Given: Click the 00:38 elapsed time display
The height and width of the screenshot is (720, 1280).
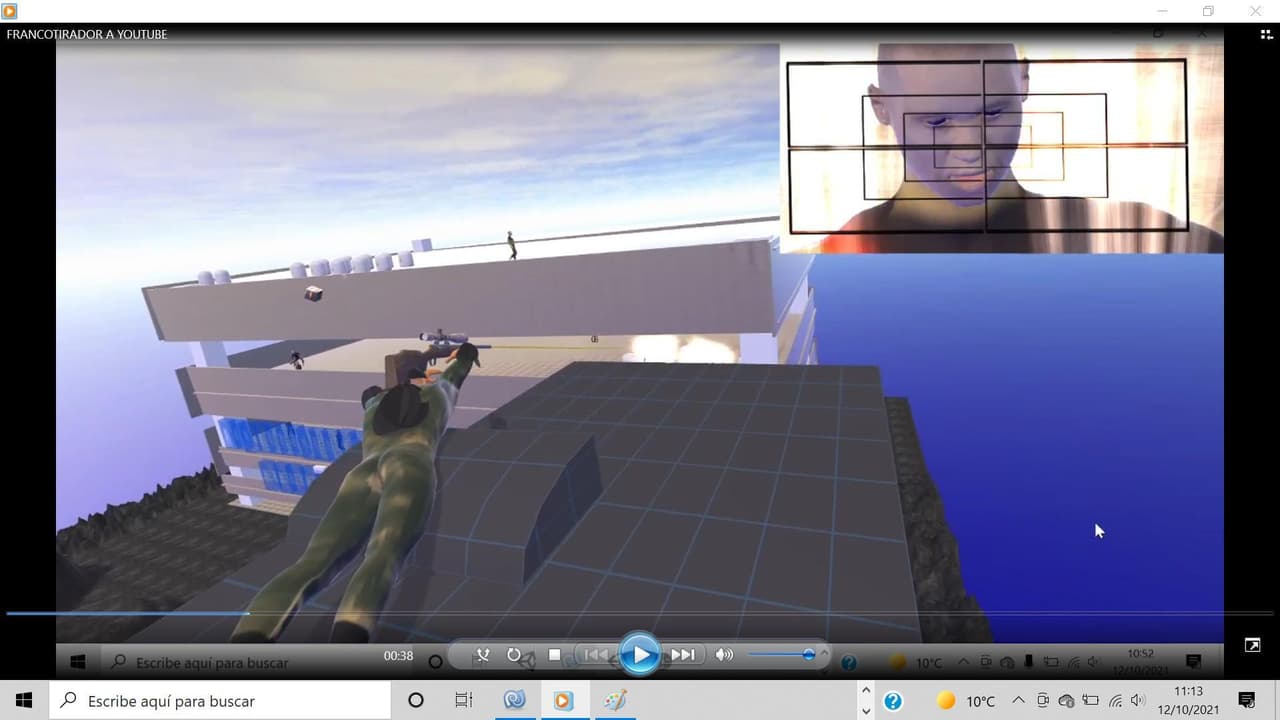Looking at the screenshot, I should pos(398,656).
